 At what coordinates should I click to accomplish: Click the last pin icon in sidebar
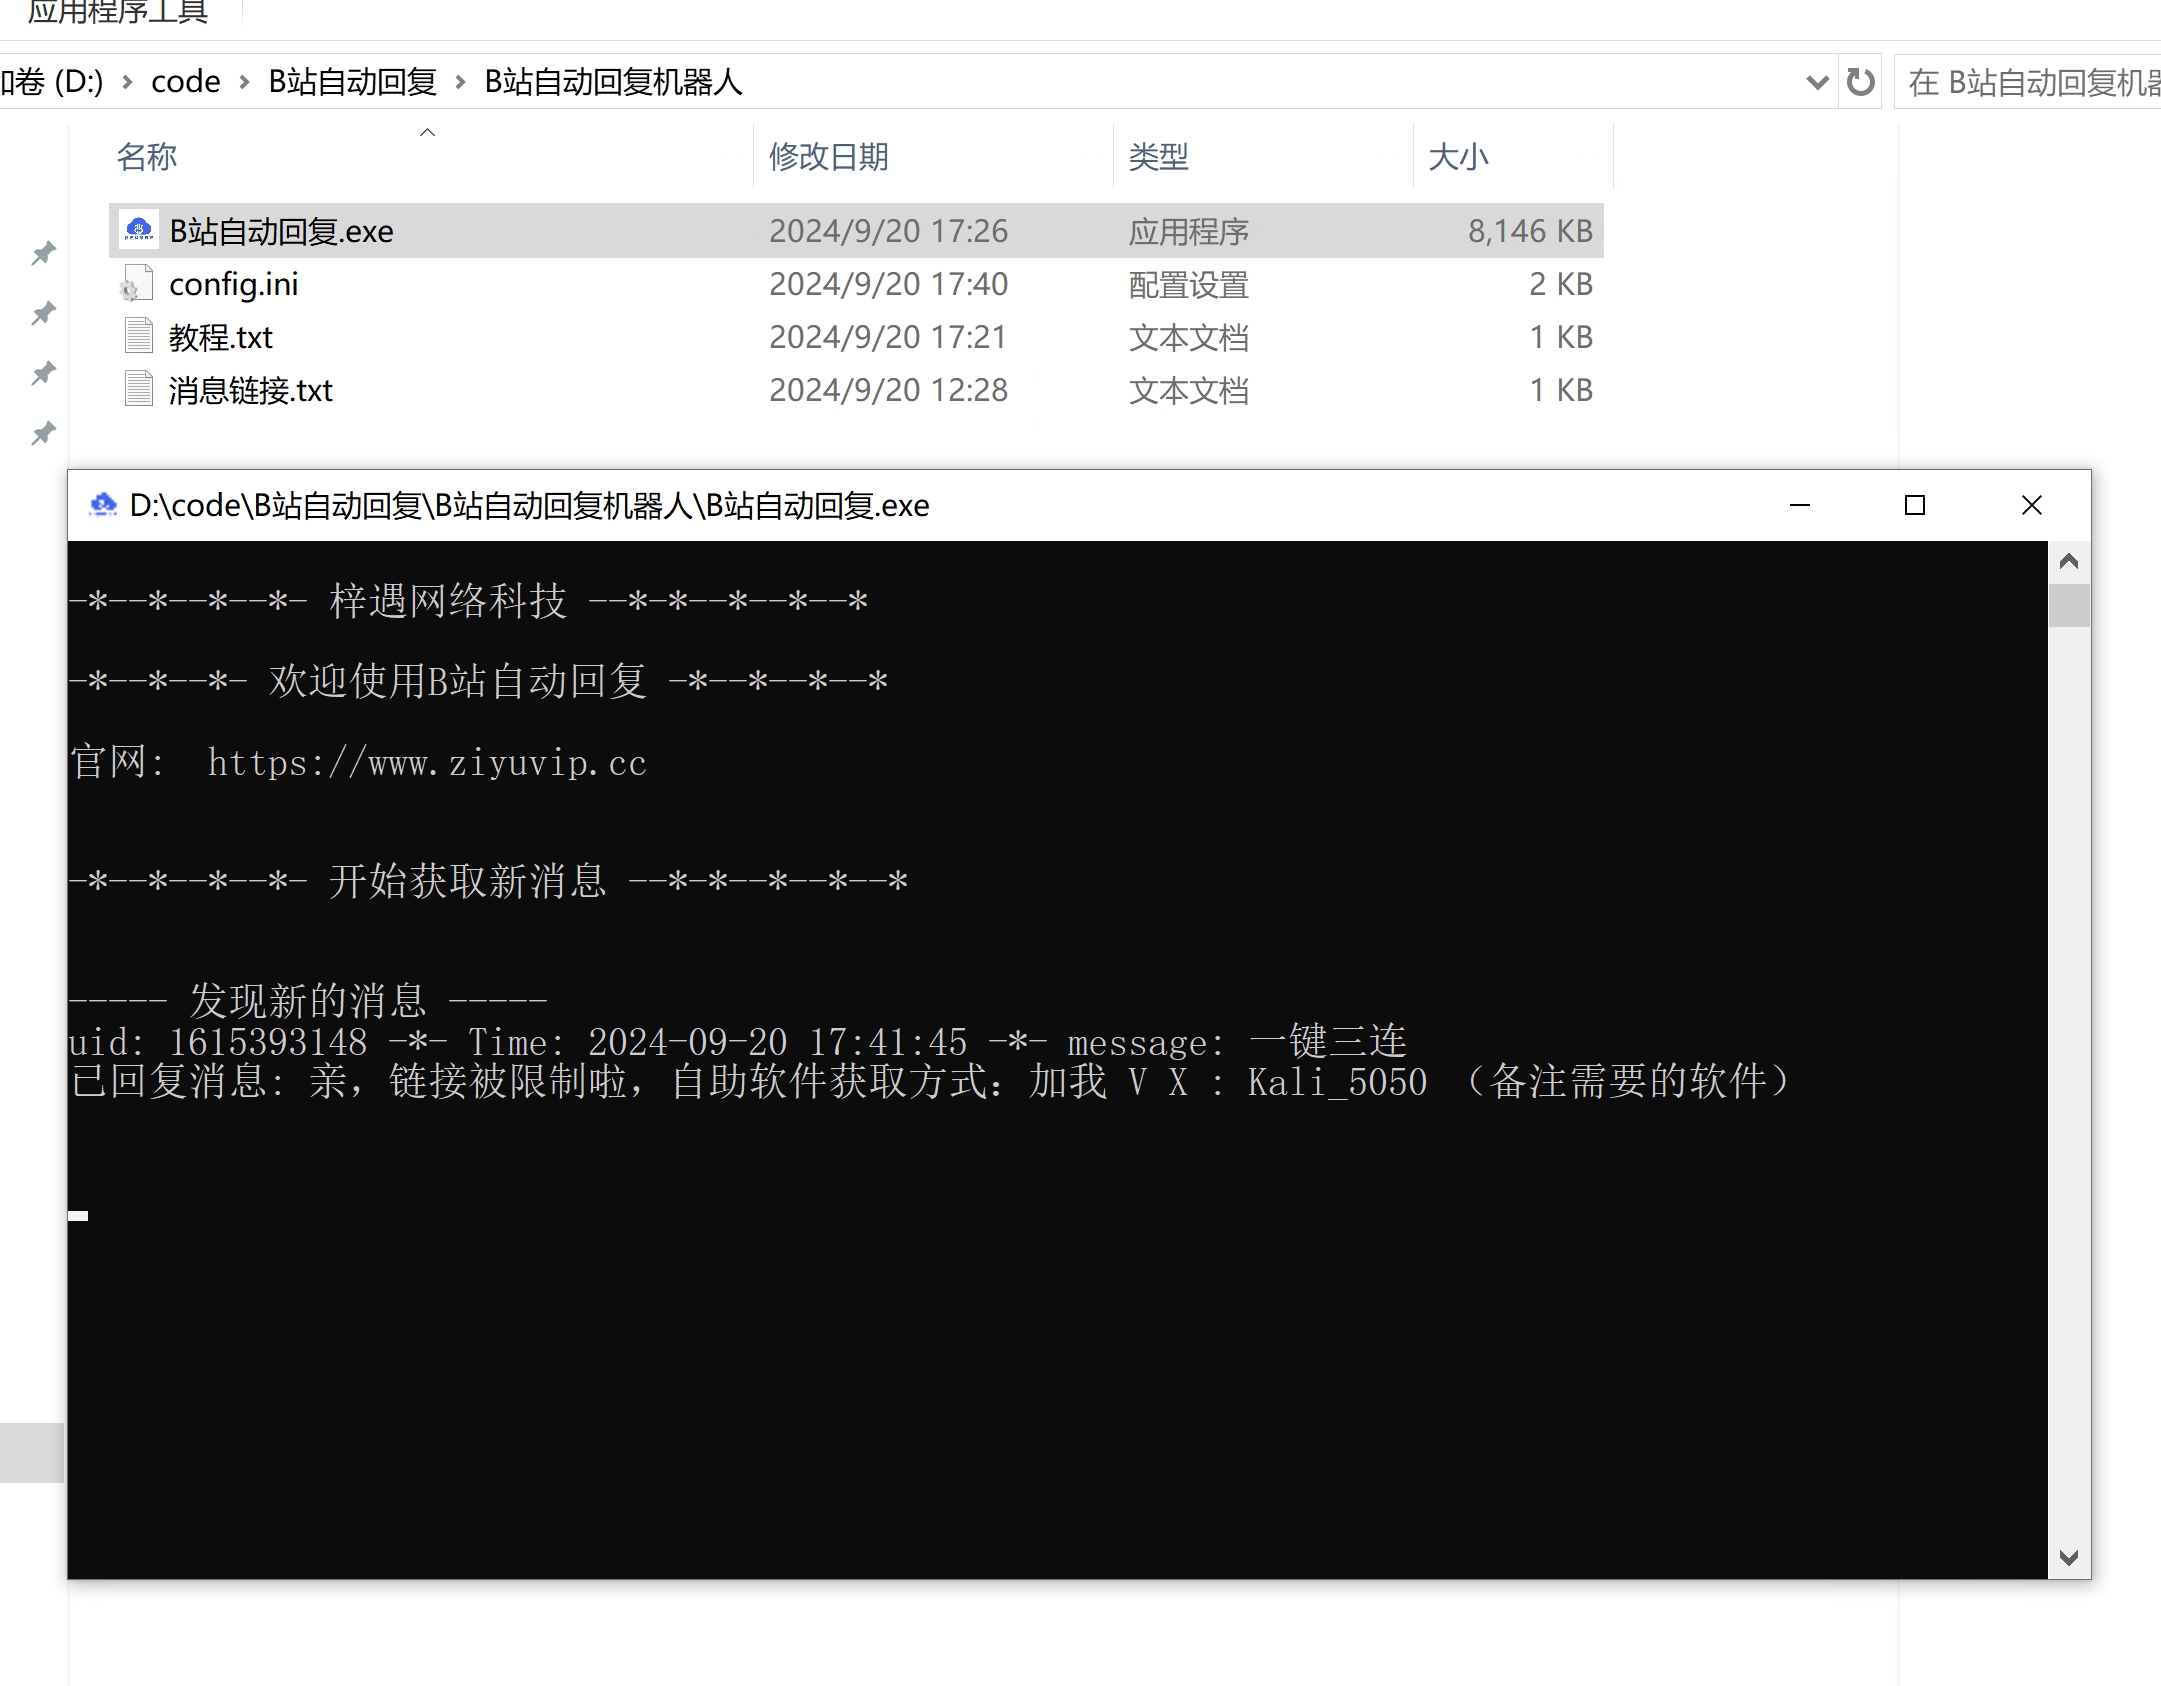43,433
